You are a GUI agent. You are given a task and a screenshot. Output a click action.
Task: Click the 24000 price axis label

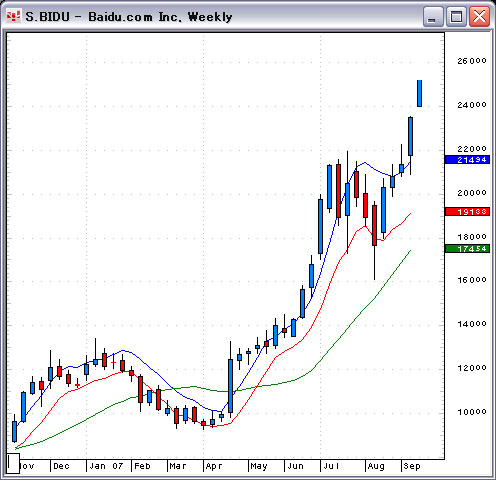coord(472,105)
